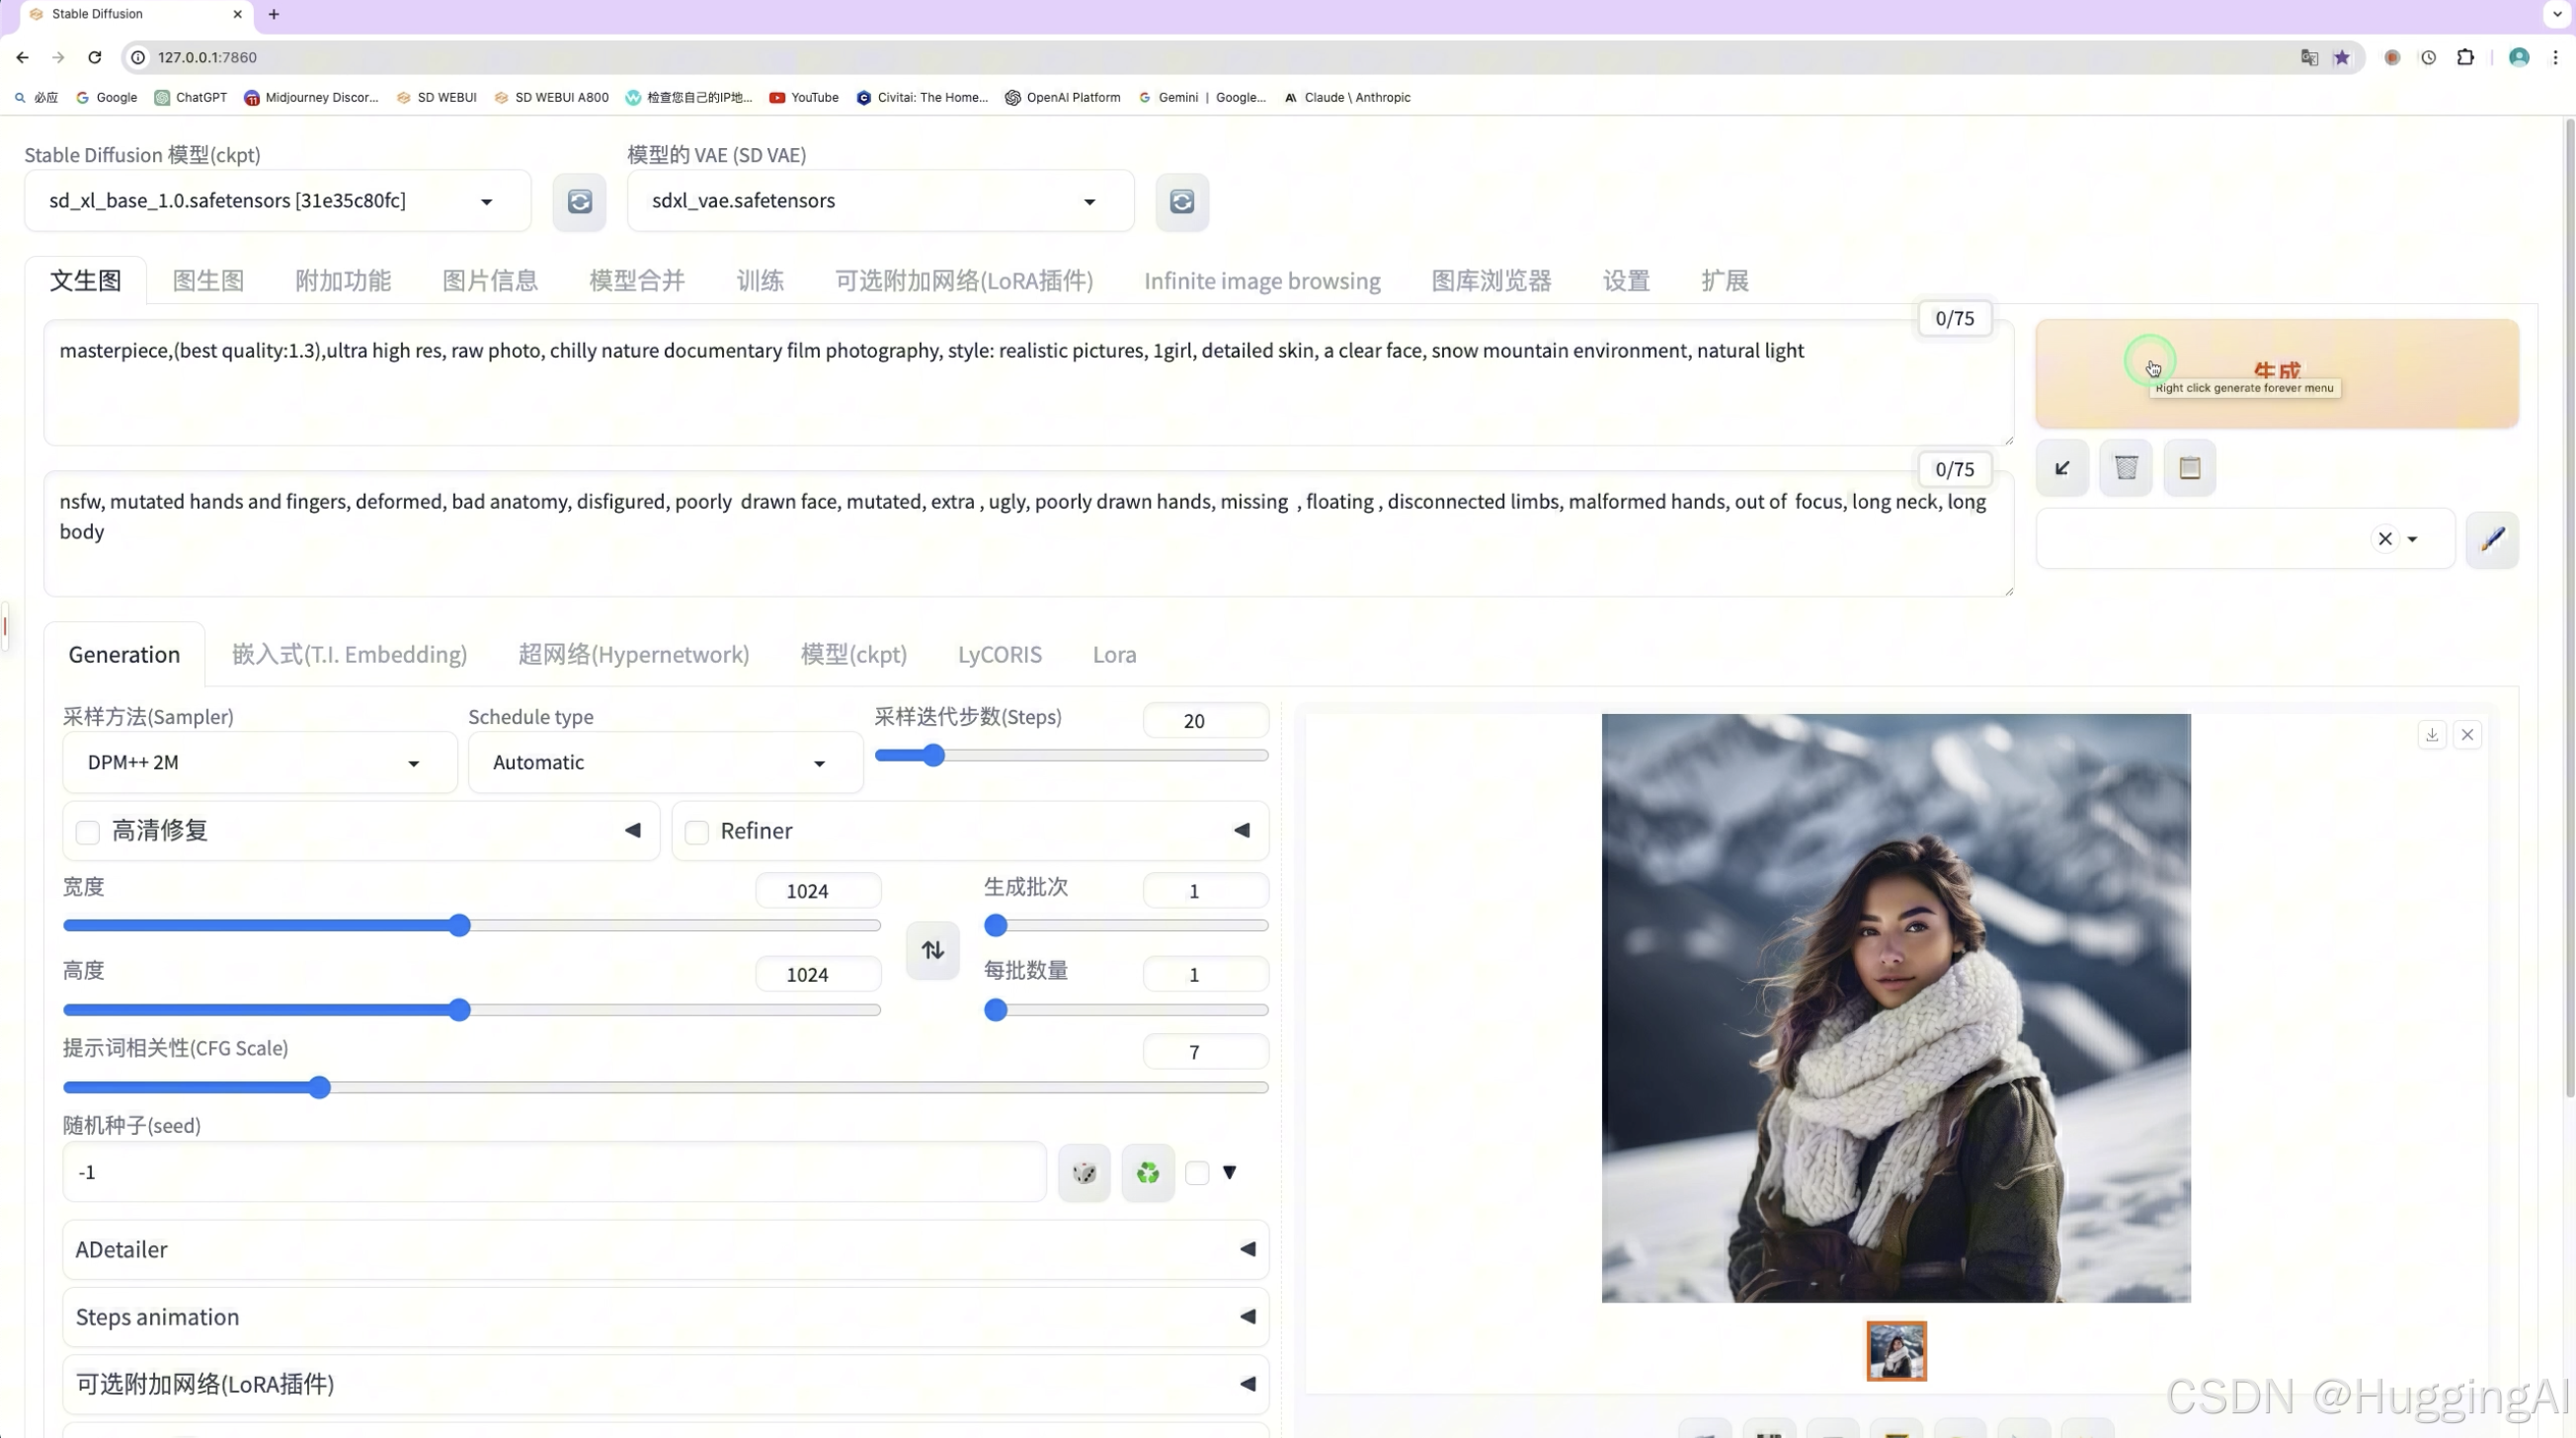
Task: Open the YouTube bookmark
Action: click(804, 97)
